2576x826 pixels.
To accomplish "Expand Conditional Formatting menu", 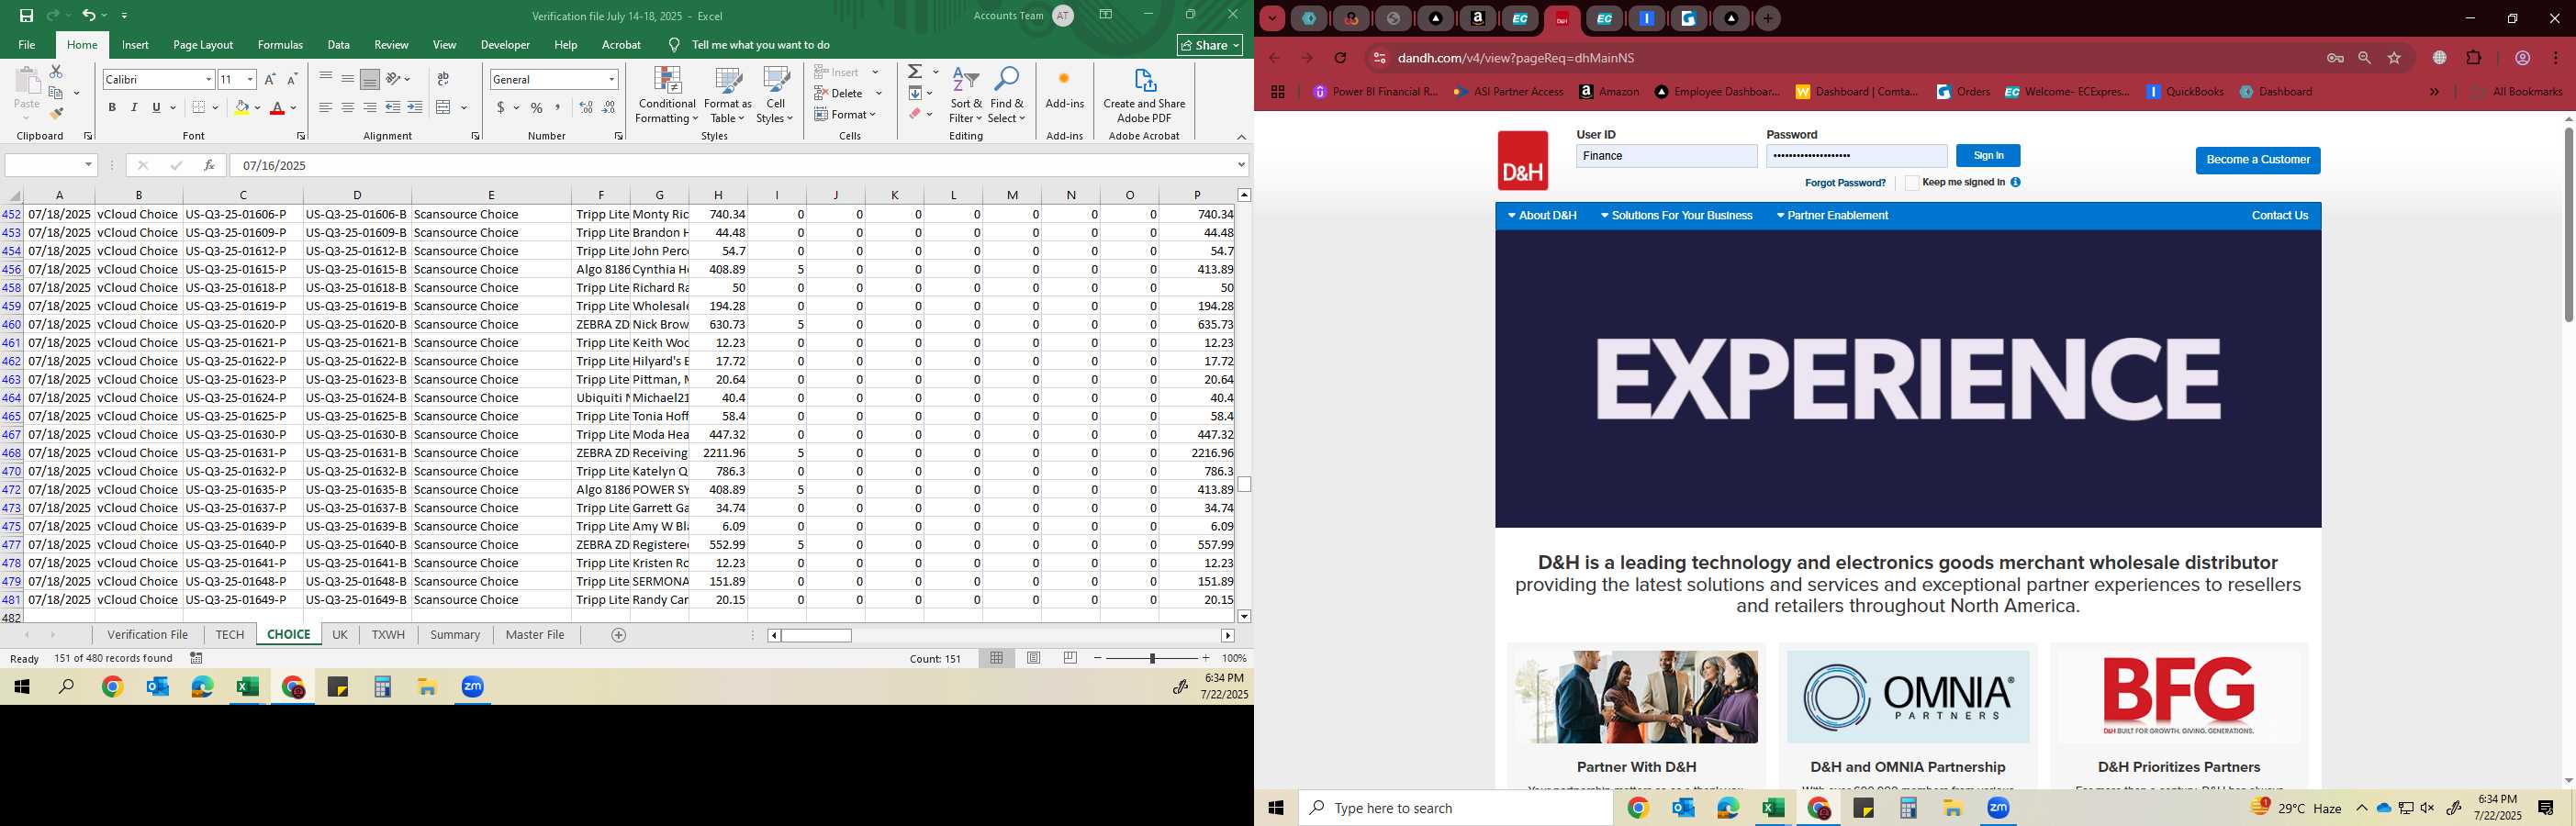I will (667, 96).
